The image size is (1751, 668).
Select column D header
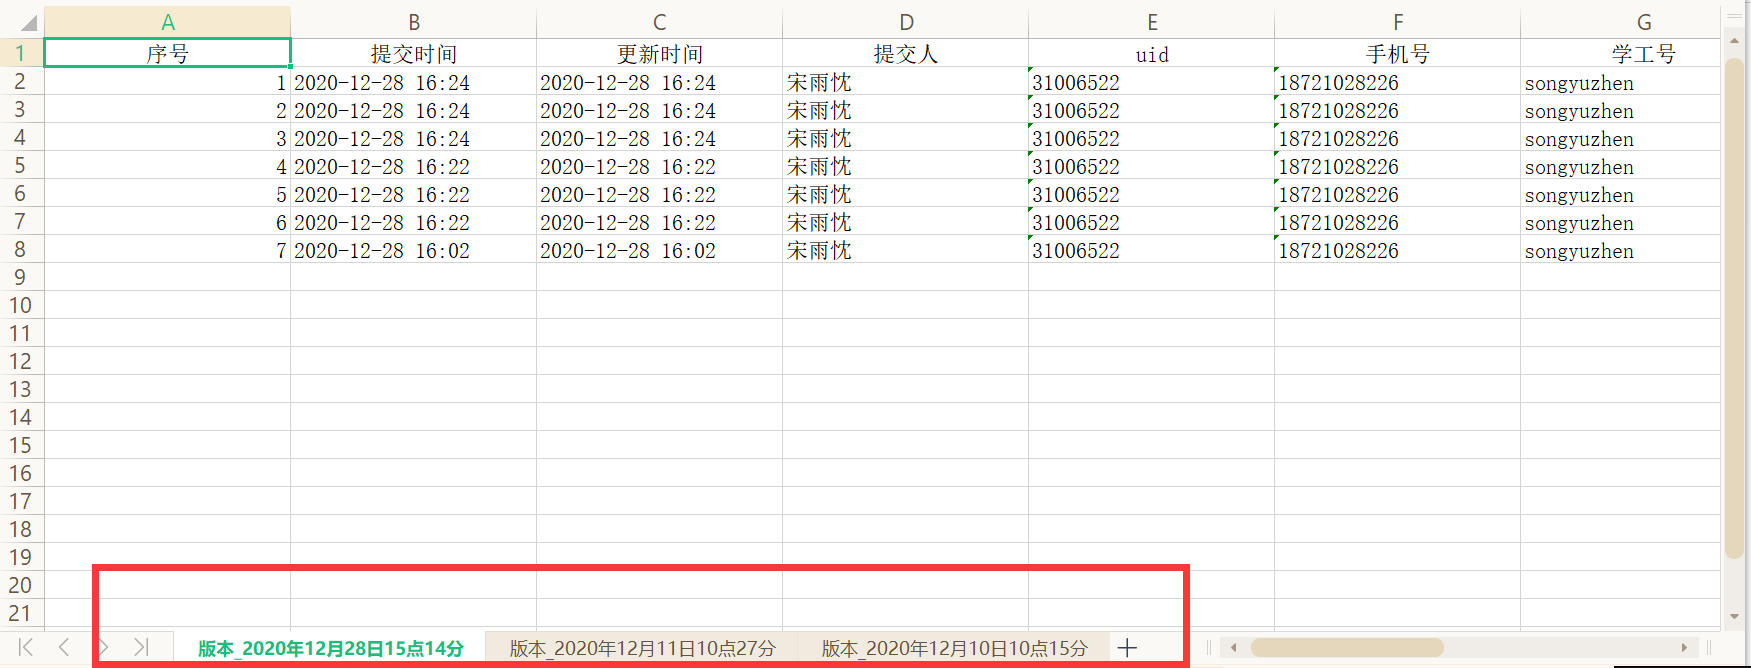pyautogui.click(x=906, y=22)
